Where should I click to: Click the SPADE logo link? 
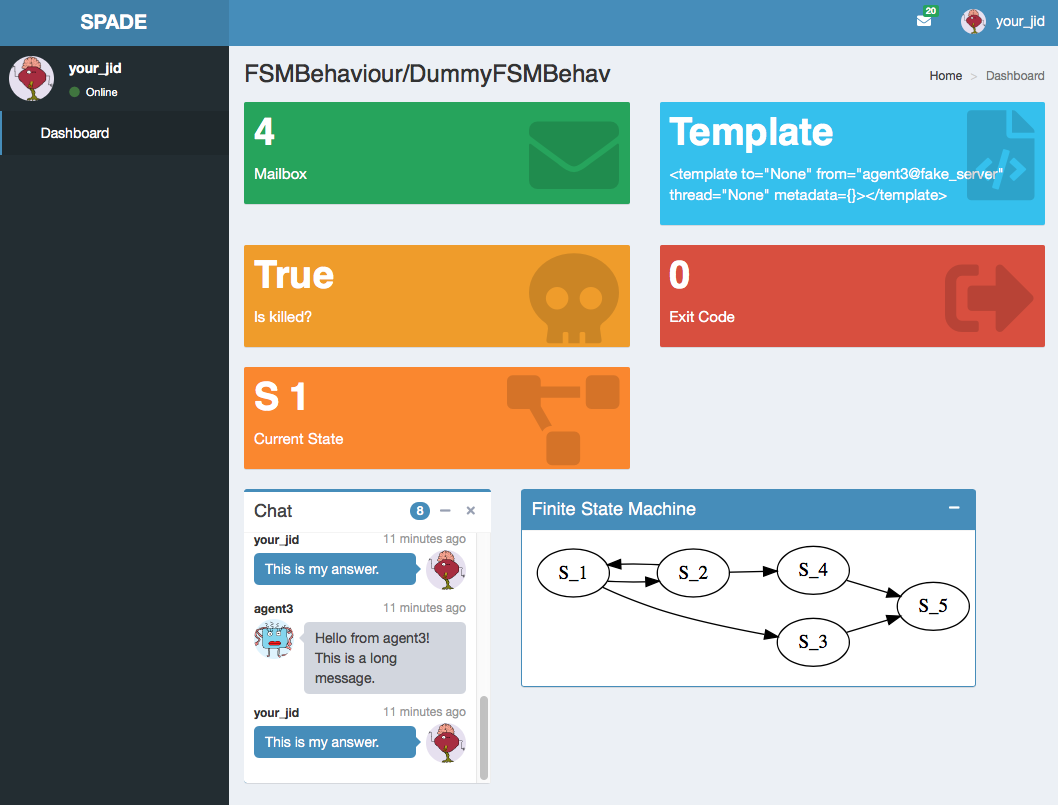[114, 22]
